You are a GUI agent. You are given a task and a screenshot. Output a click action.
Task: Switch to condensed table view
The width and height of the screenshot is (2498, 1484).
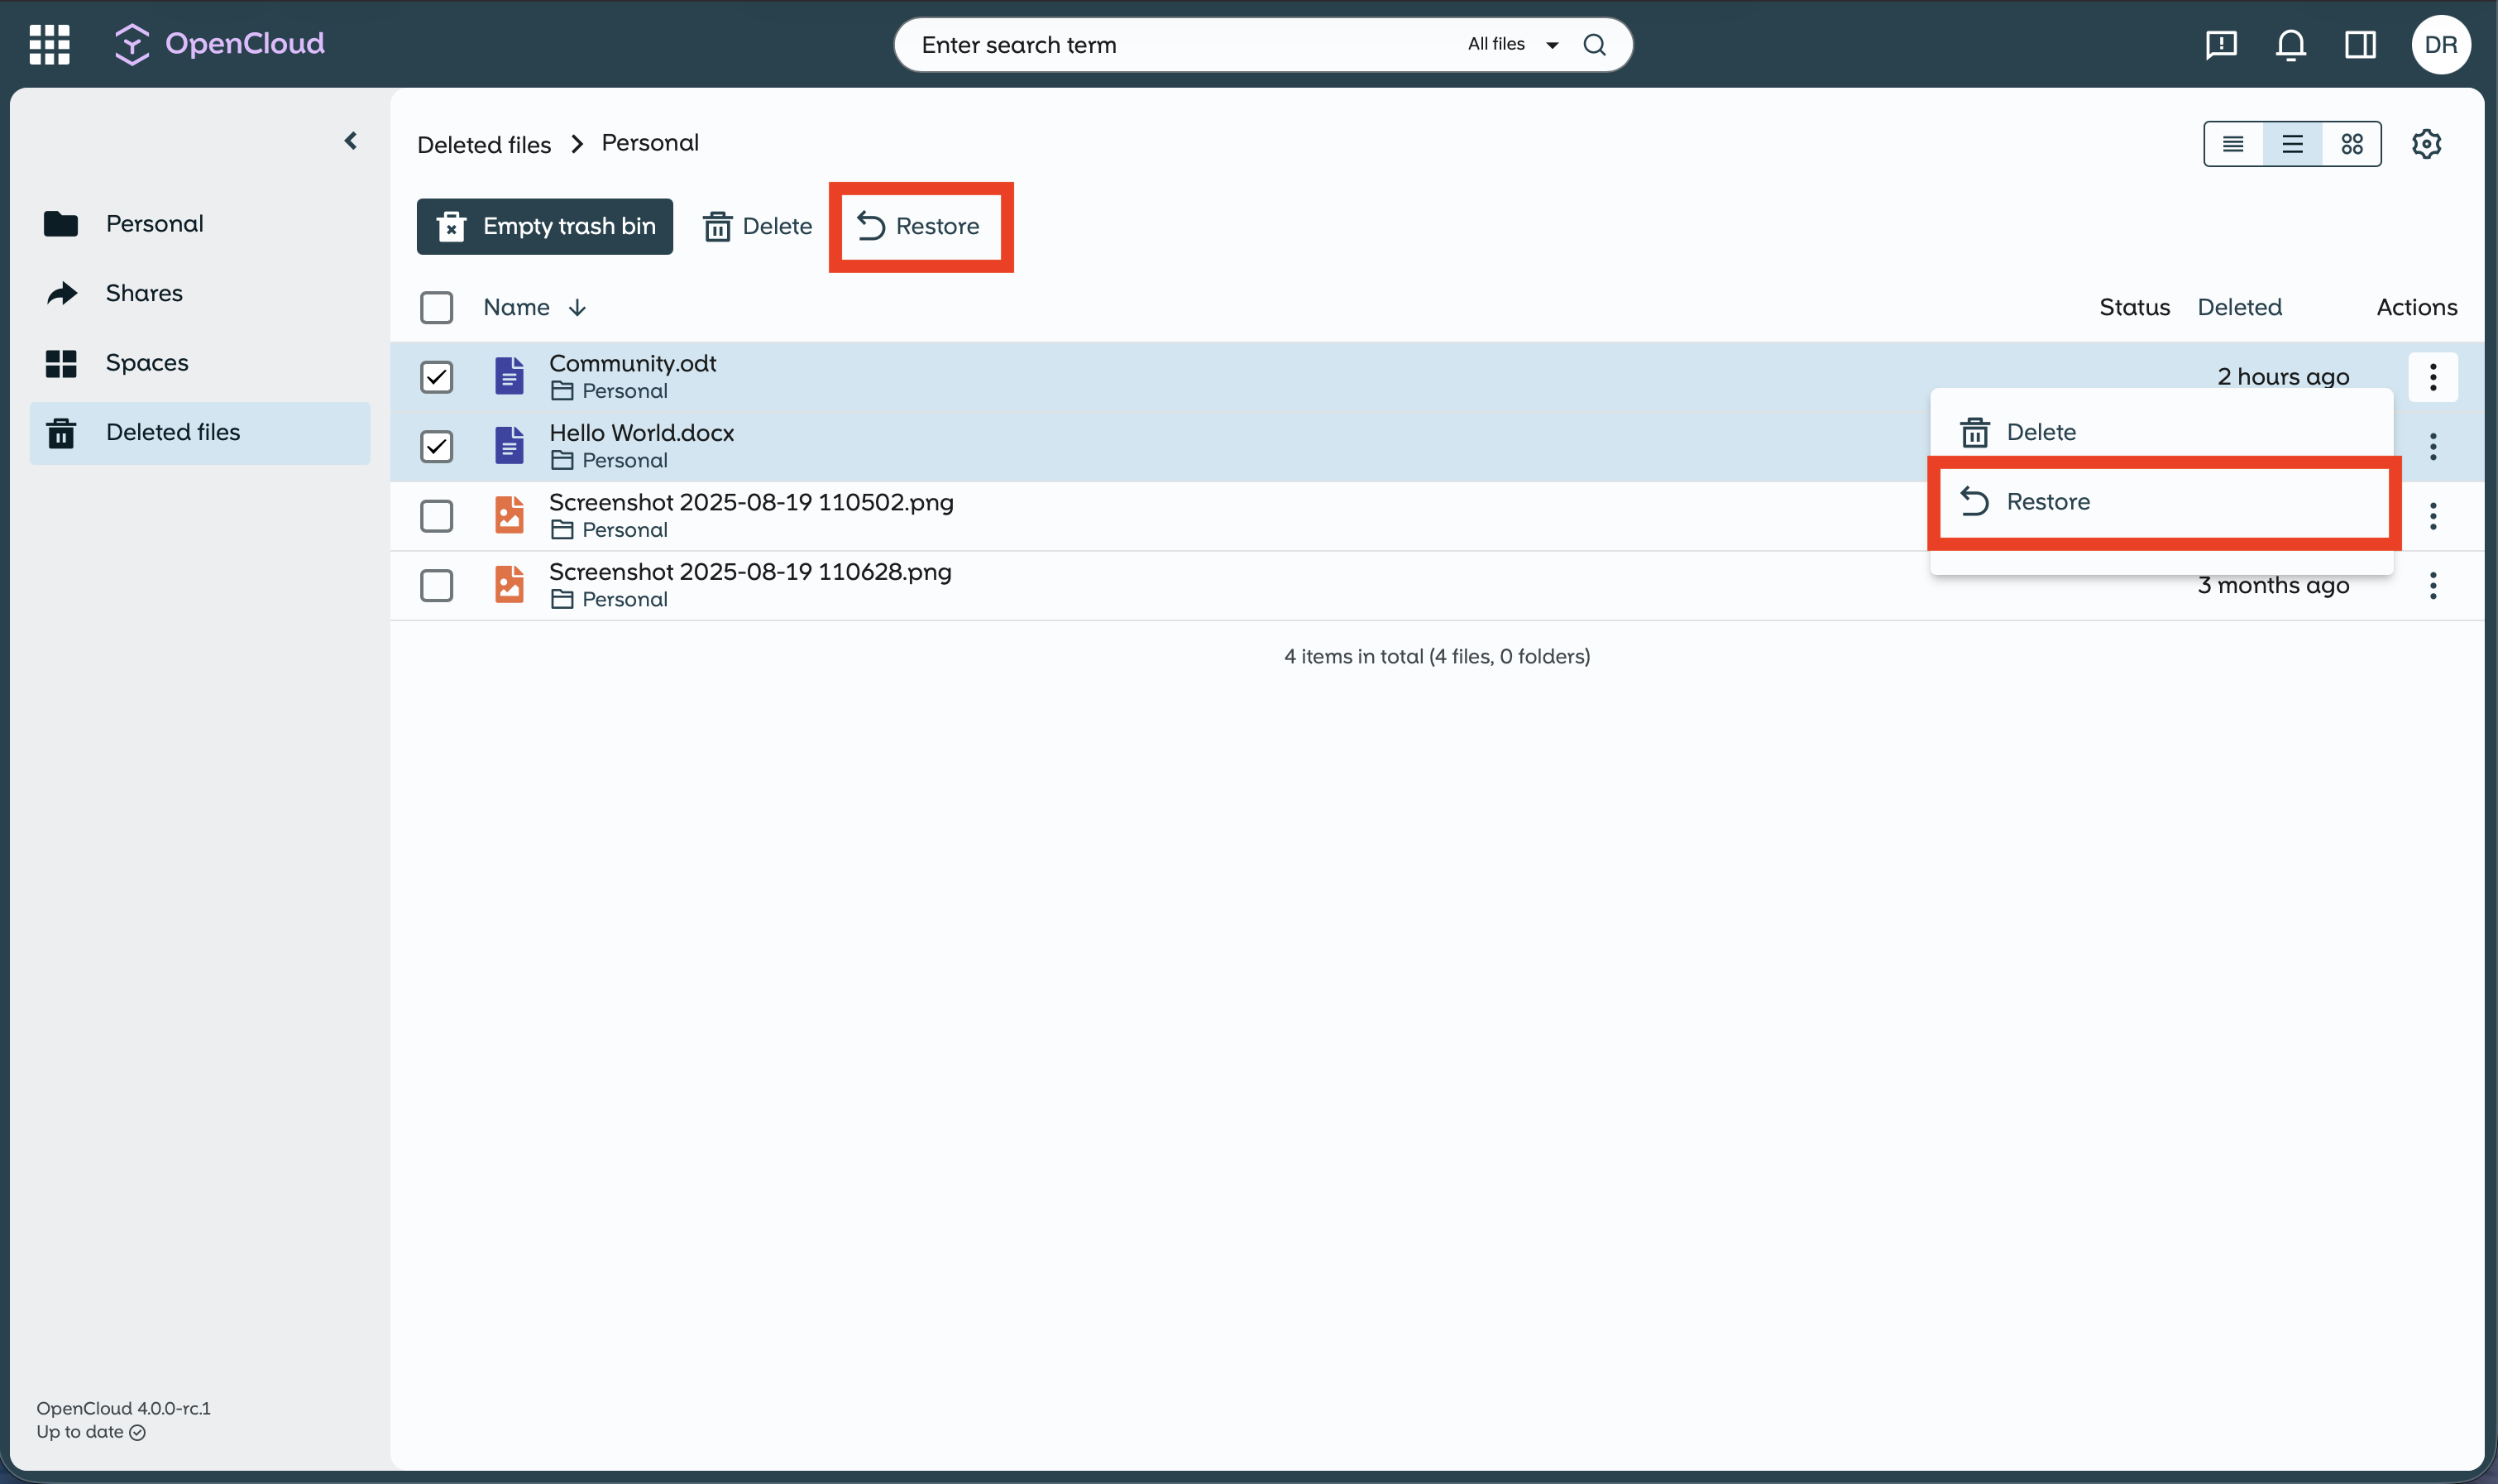point(2233,144)
